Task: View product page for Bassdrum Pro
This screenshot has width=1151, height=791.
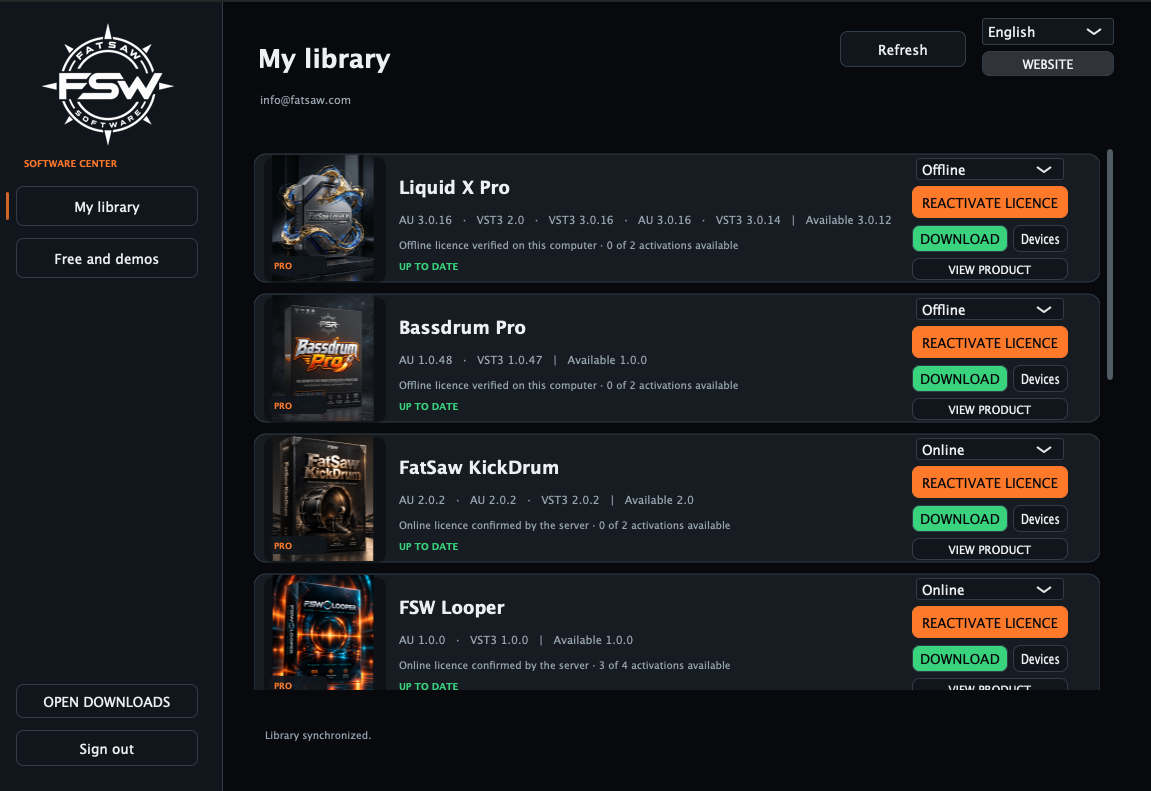Action: click(990, 409)
